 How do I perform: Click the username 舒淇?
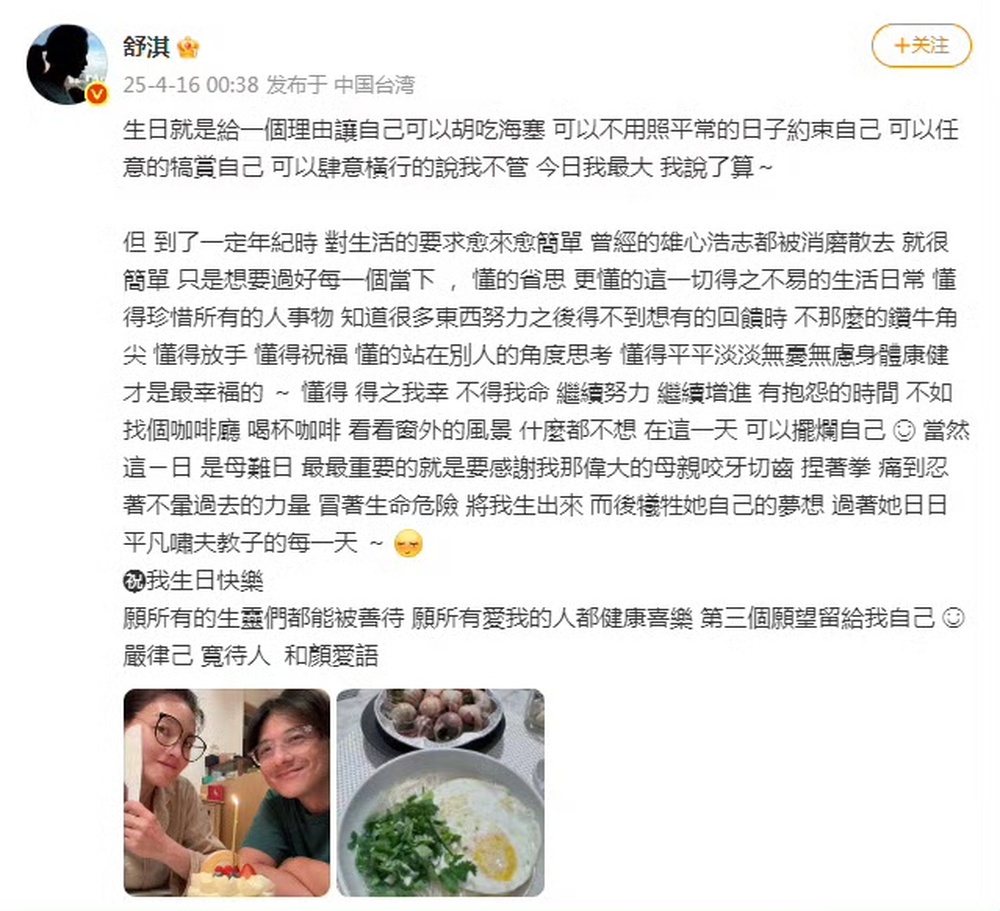147,46
